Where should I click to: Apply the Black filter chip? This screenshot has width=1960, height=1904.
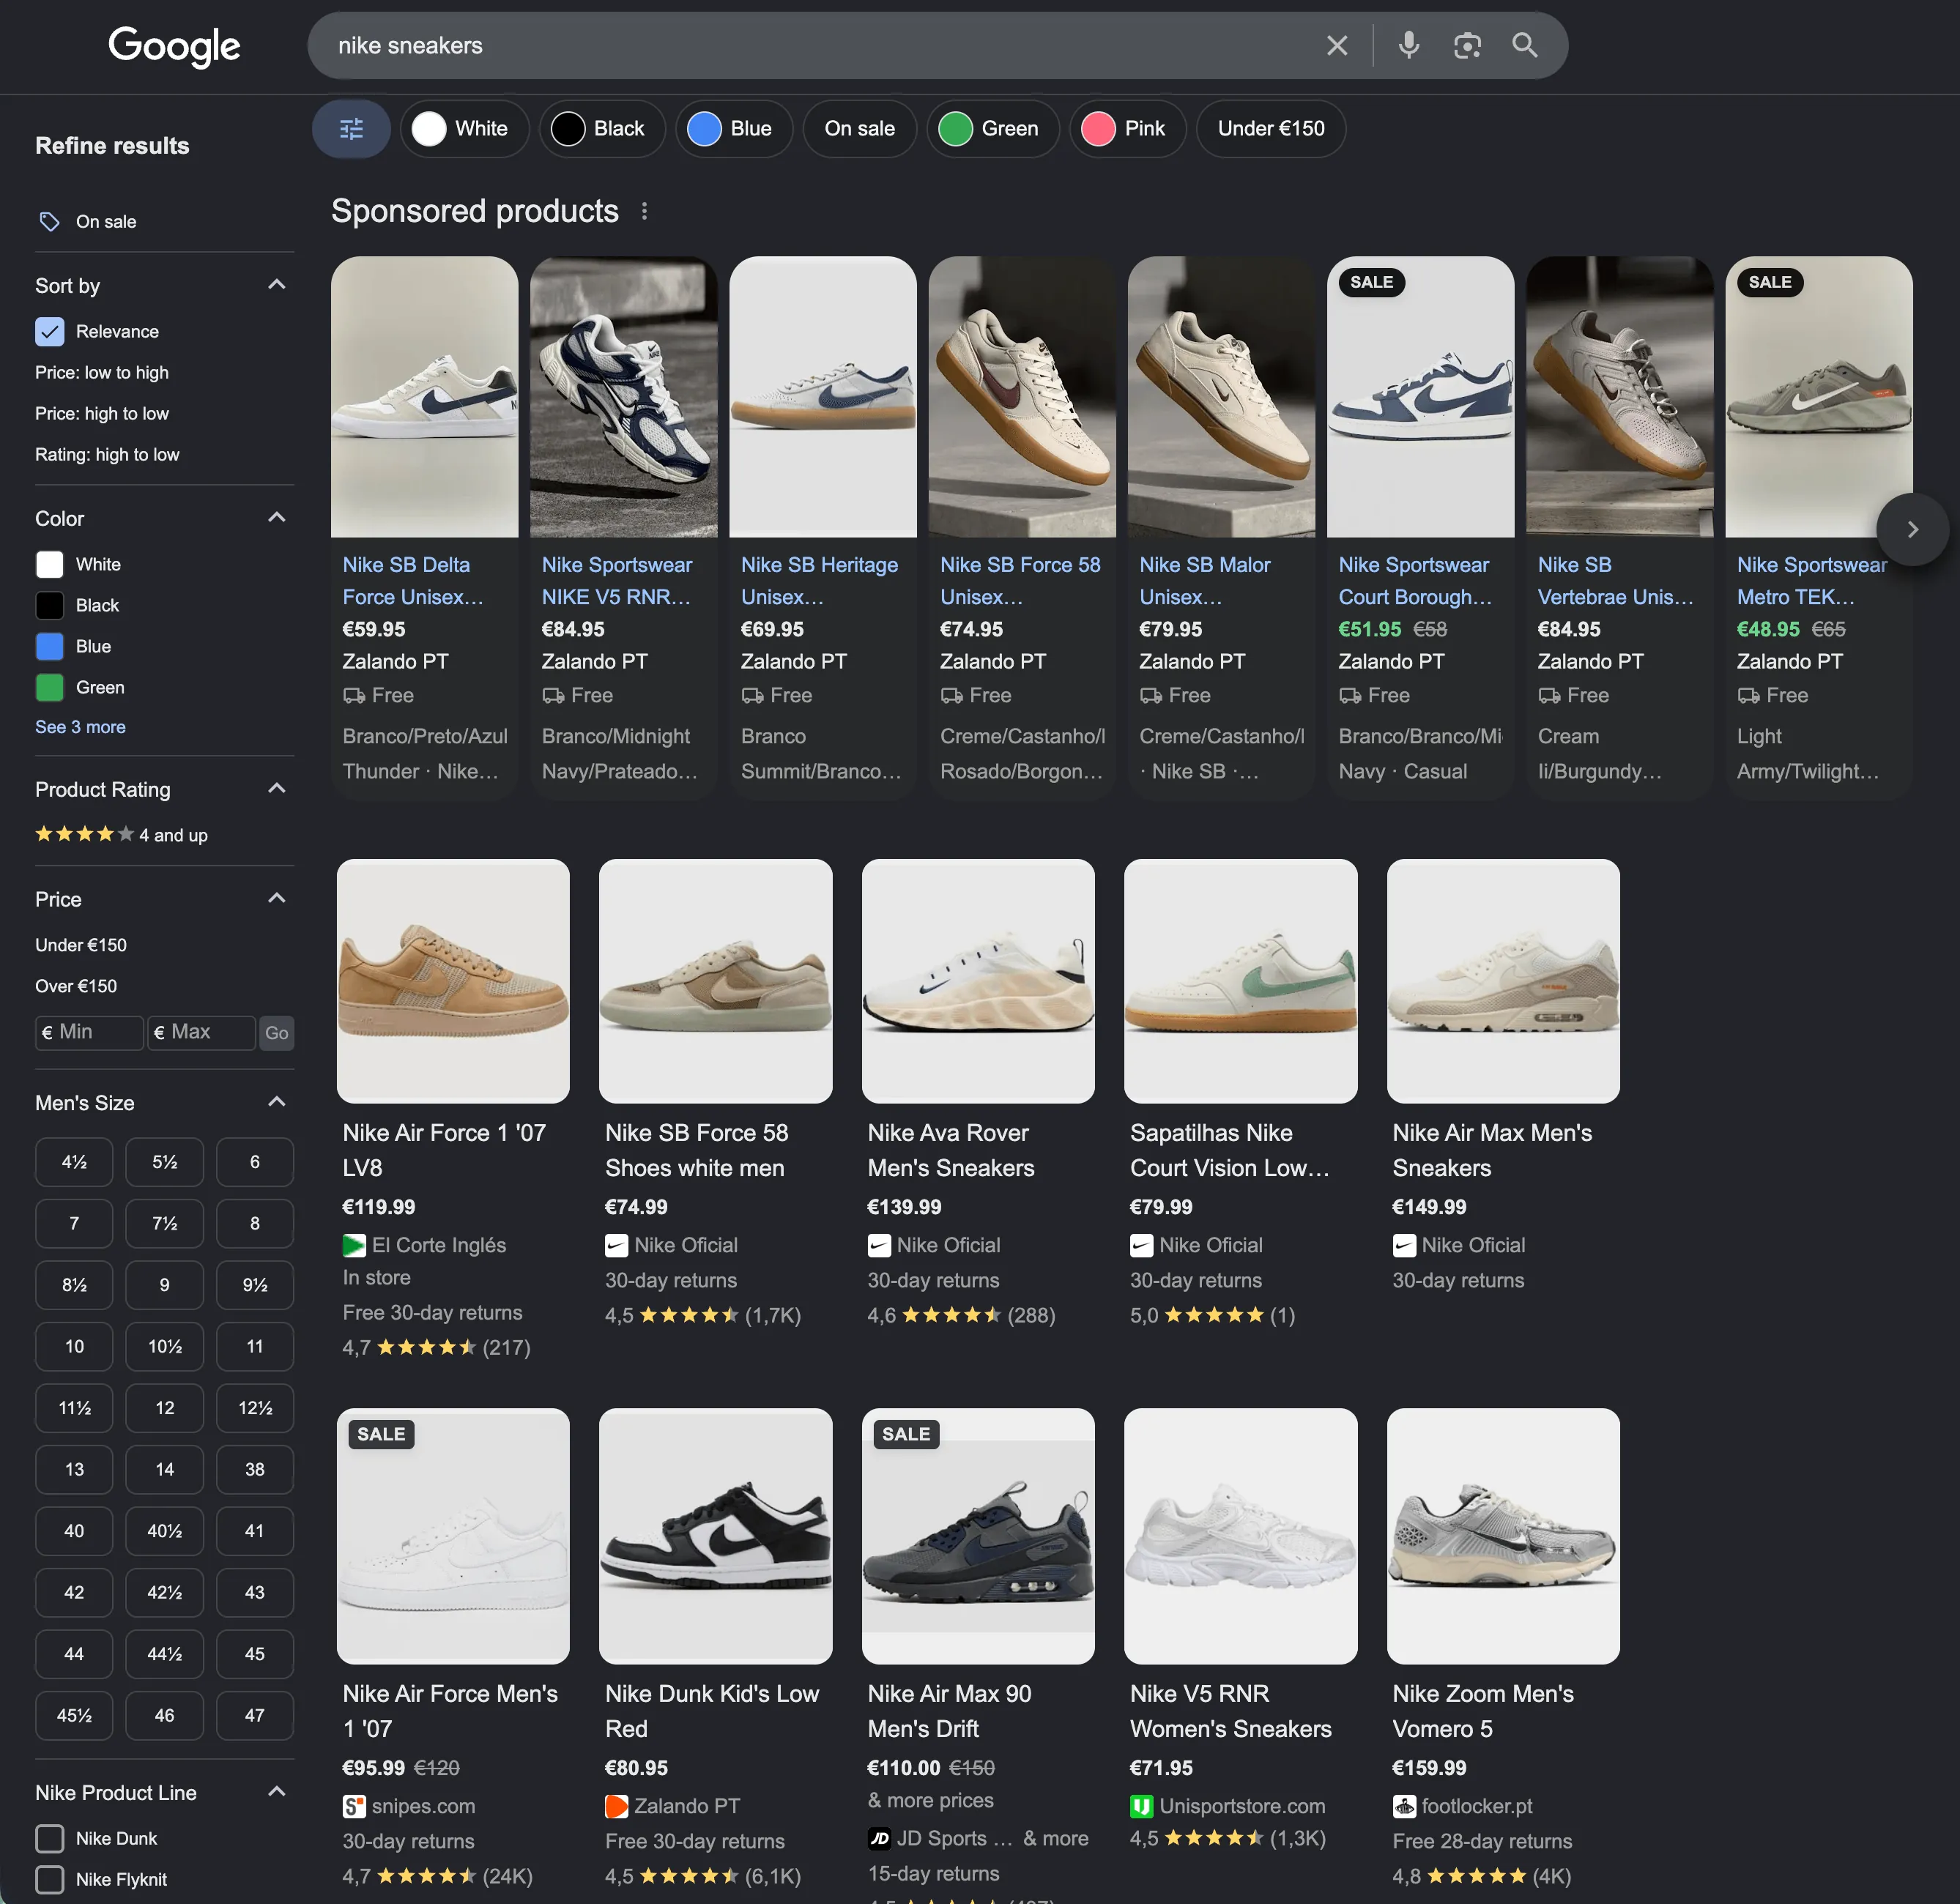coord(602,129)
